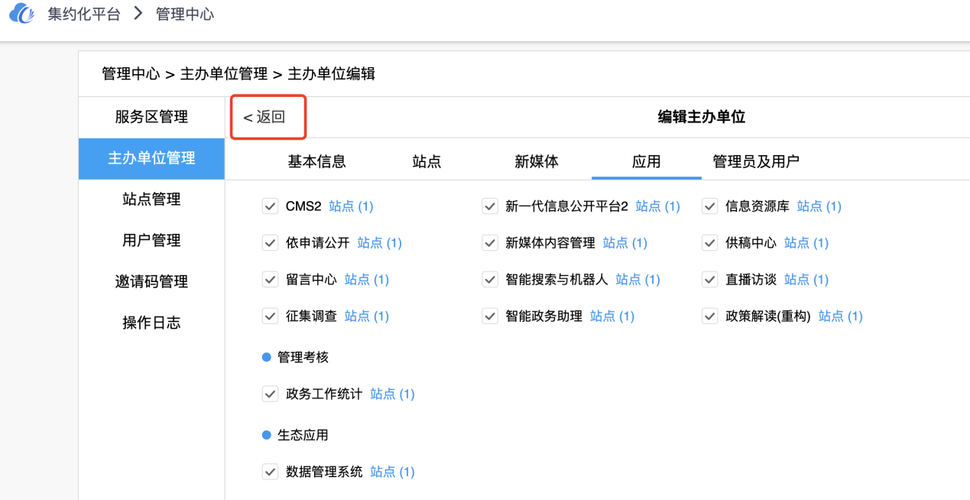Toggle the 政策解读(重构) checkbox
The image size is (970, 500).
pos(710,316)
